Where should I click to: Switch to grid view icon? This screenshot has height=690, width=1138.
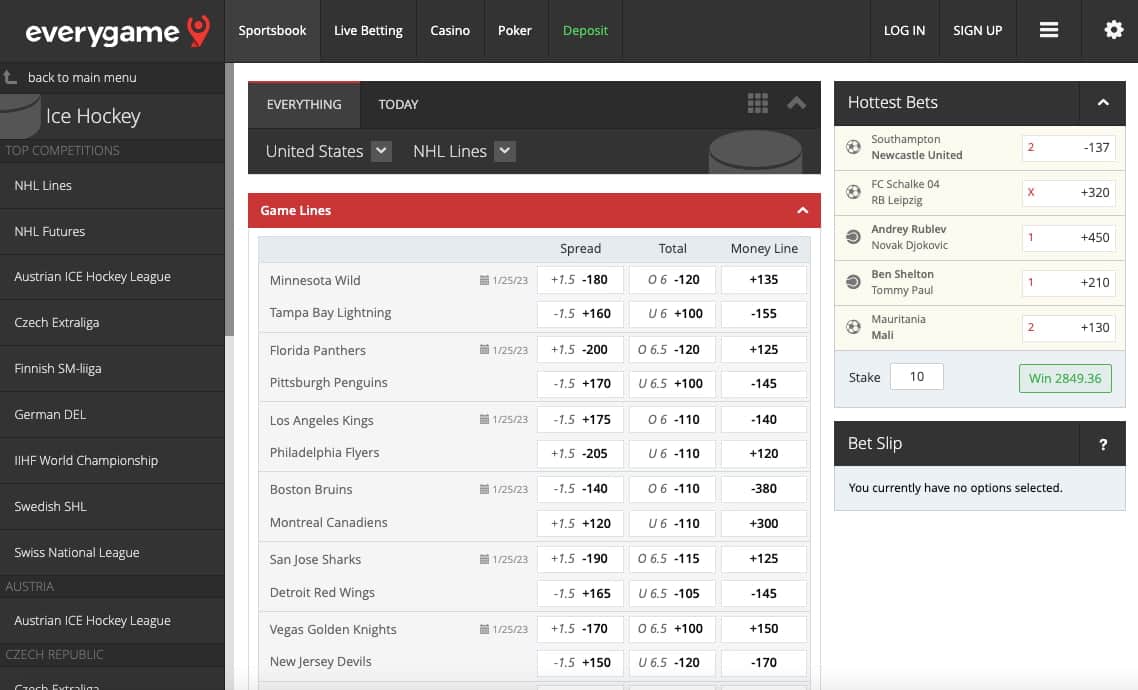tap(758, 103)
